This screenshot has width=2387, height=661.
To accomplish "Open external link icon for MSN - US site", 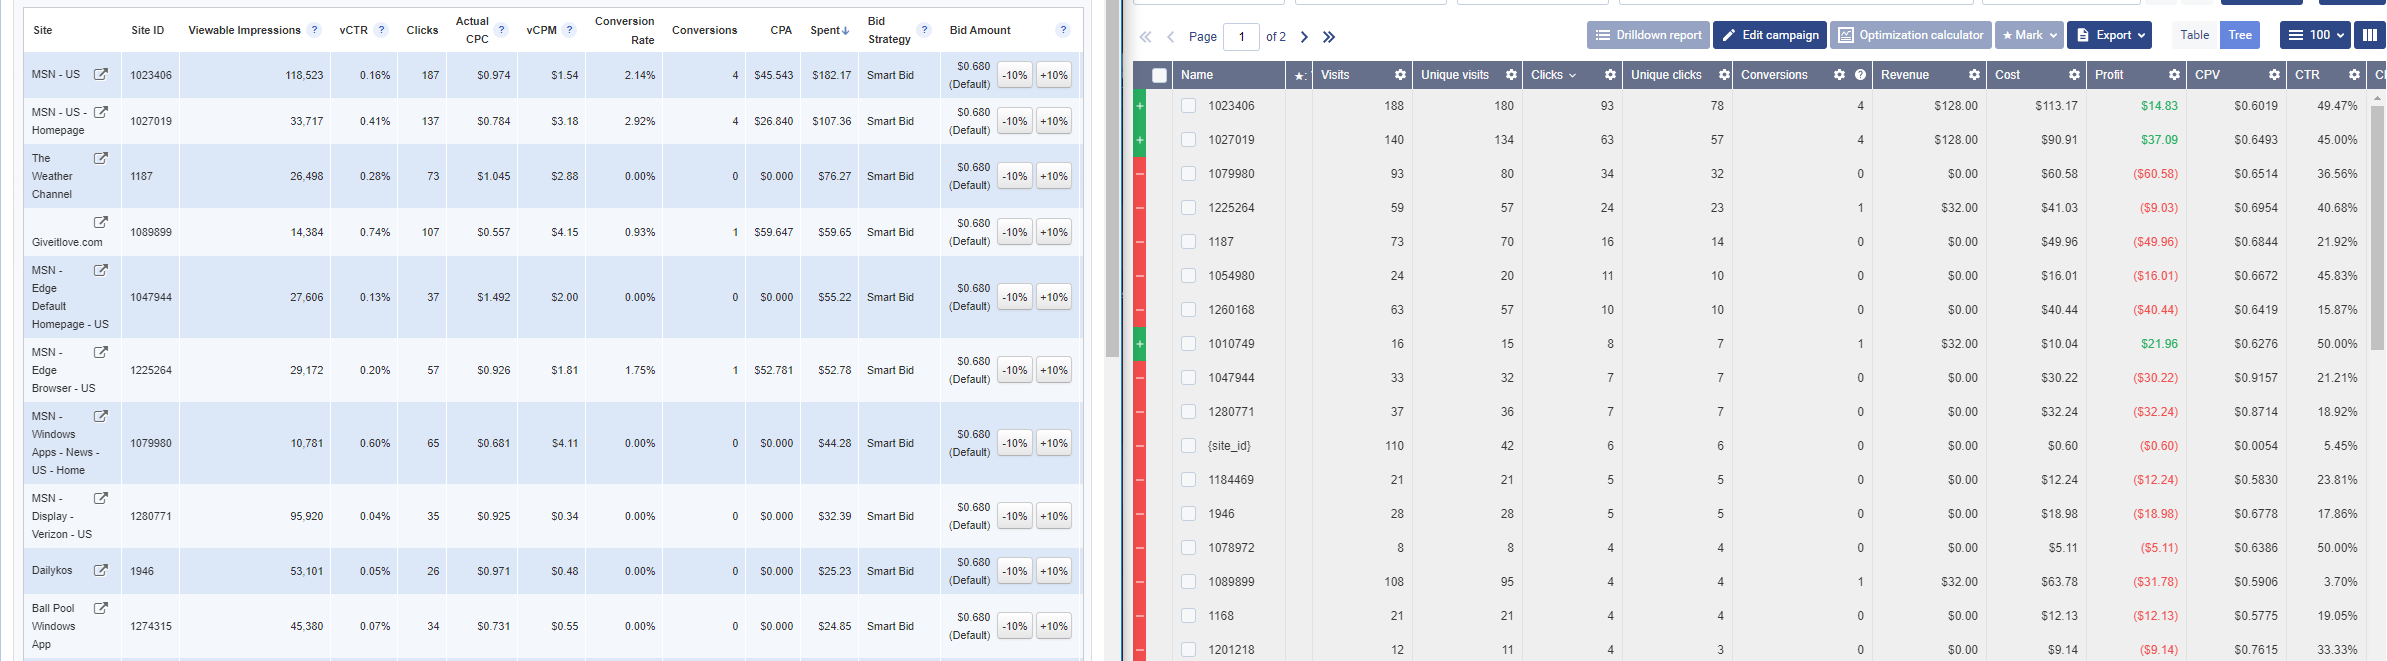I will tap(101, 74).
